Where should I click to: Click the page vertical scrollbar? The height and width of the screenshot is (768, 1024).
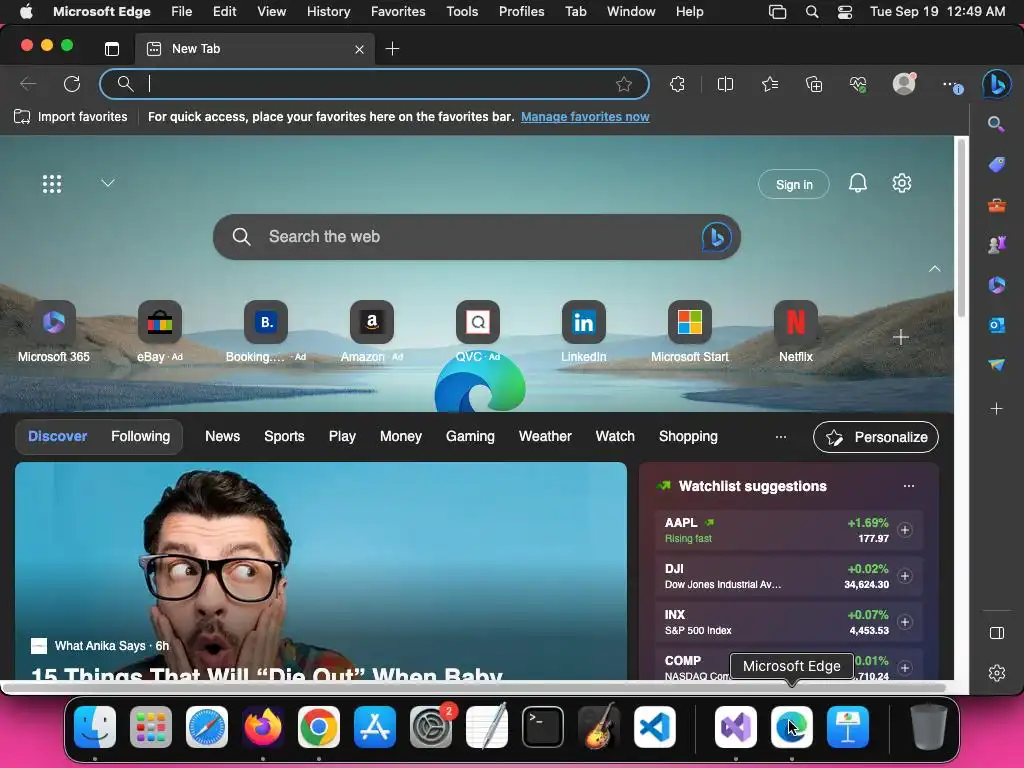961,229
